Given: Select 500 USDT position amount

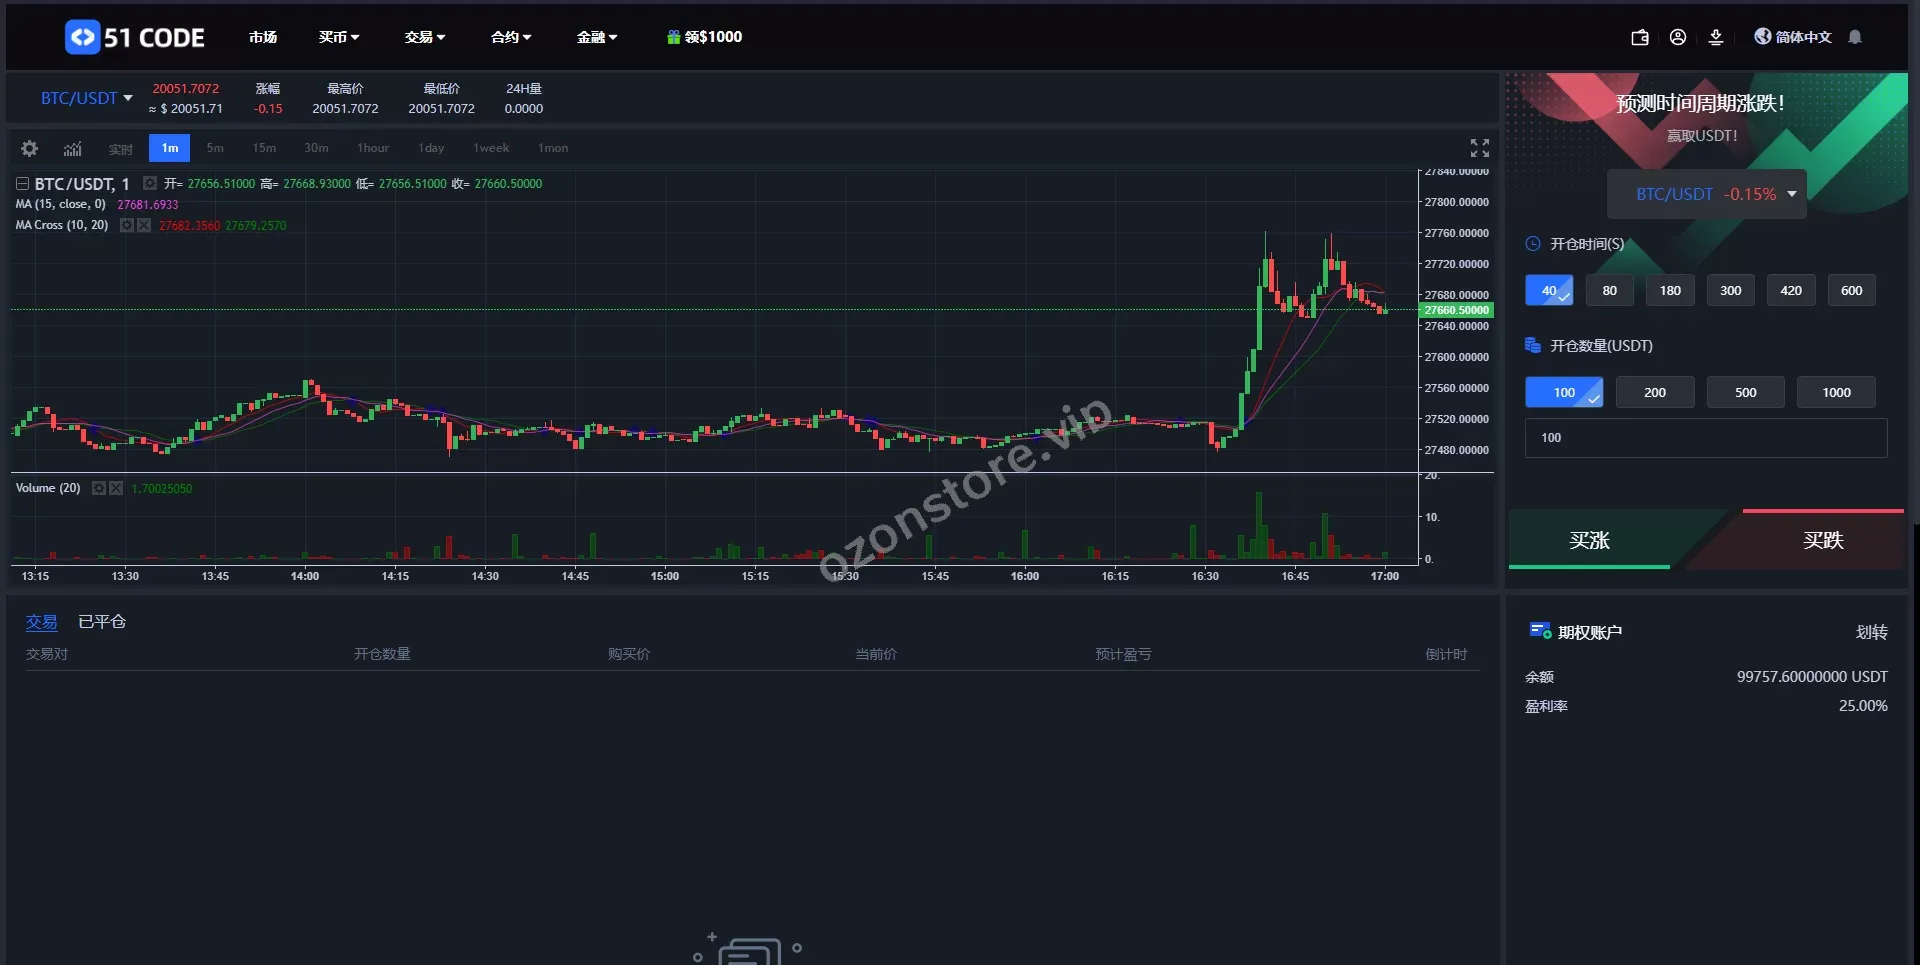Looking at the screenshot, I should point(1745,392).
